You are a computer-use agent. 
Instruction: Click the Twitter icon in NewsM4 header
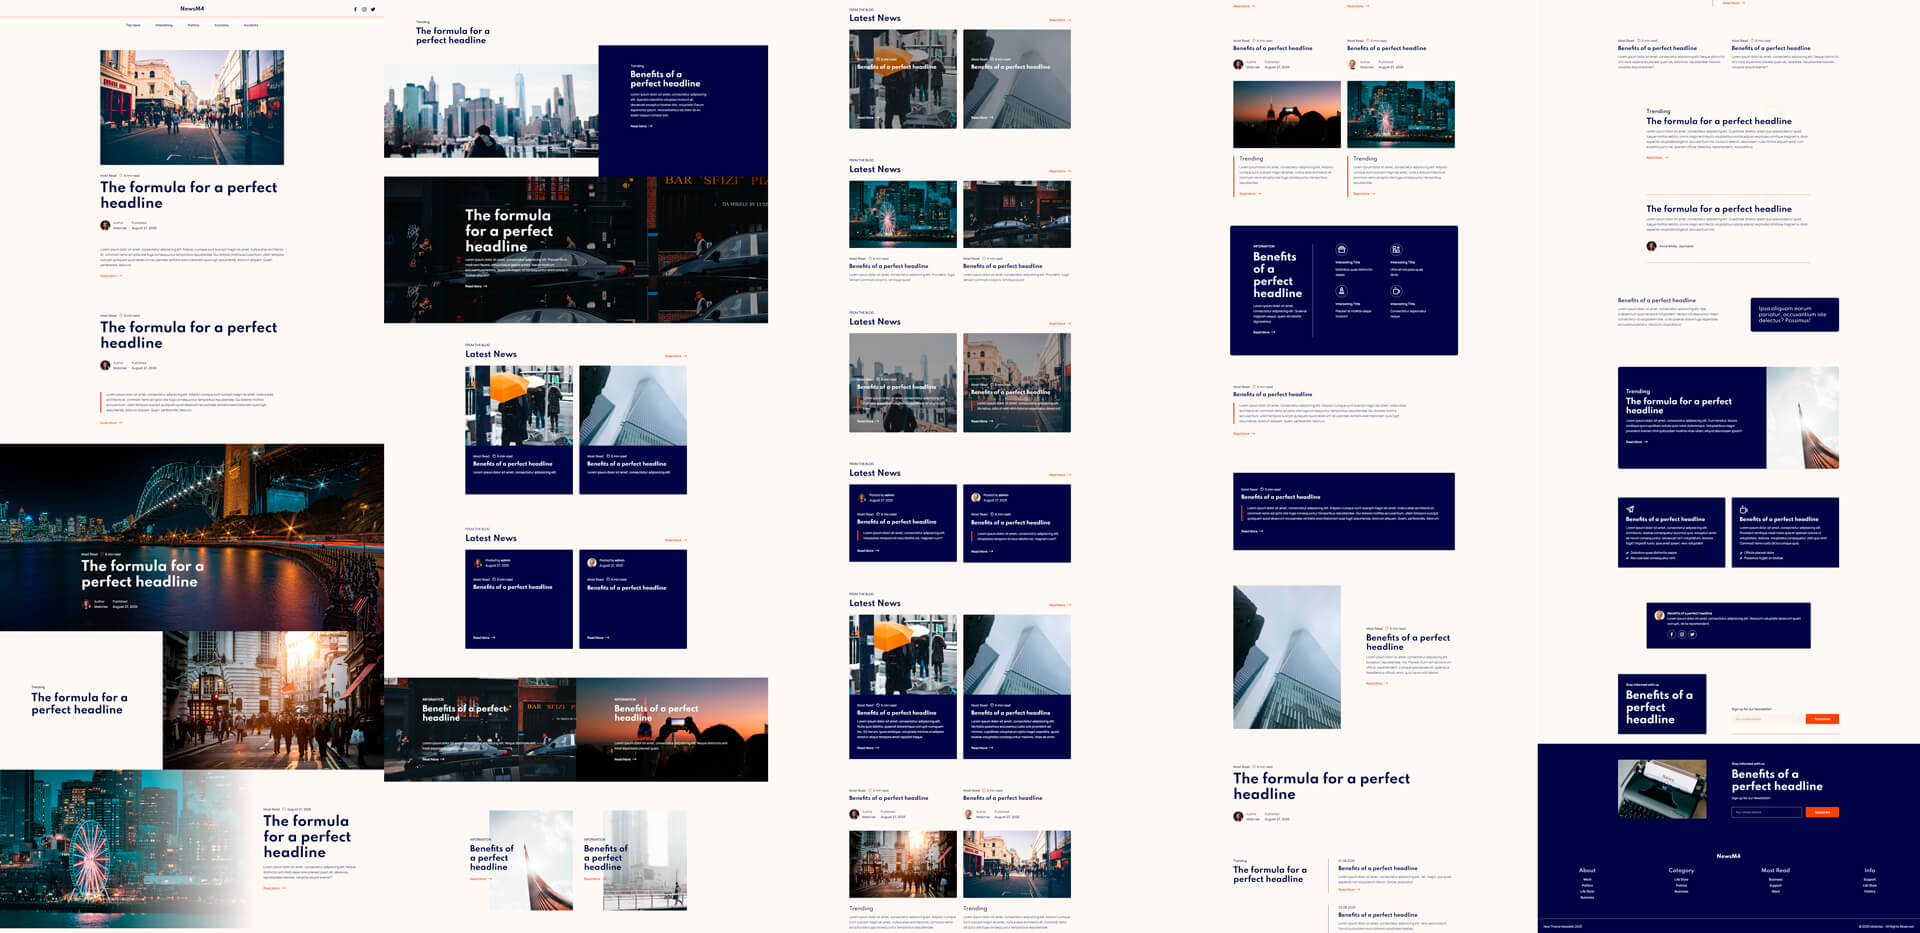(373, 9)
